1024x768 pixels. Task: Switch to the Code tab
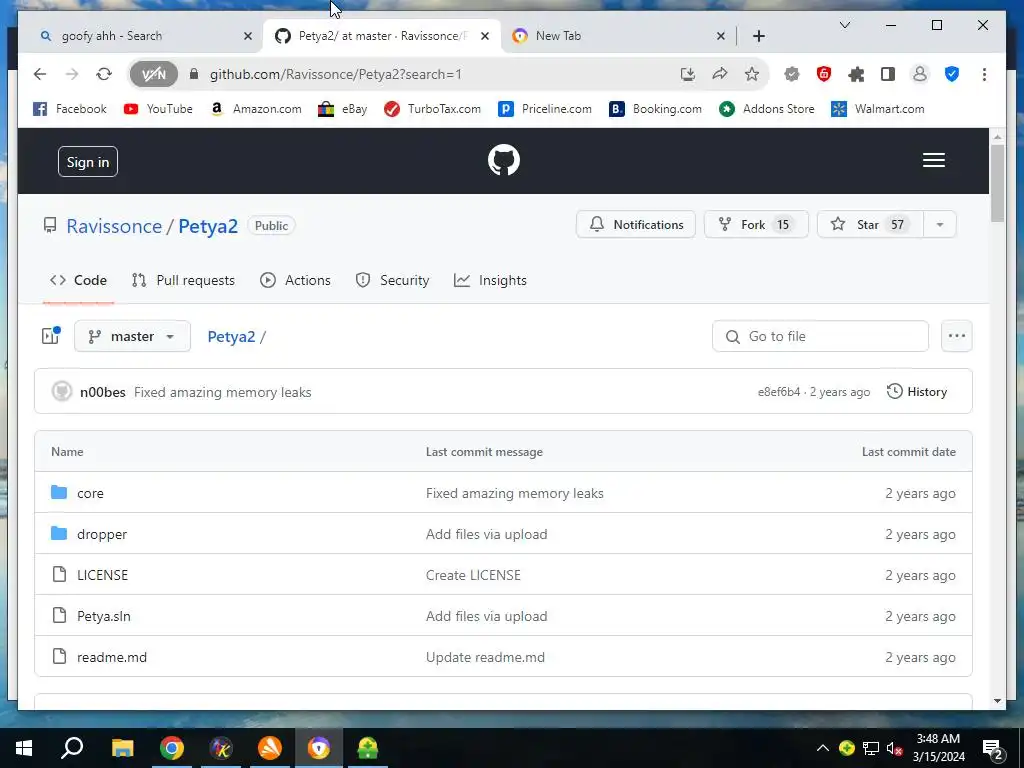point(78,280)
